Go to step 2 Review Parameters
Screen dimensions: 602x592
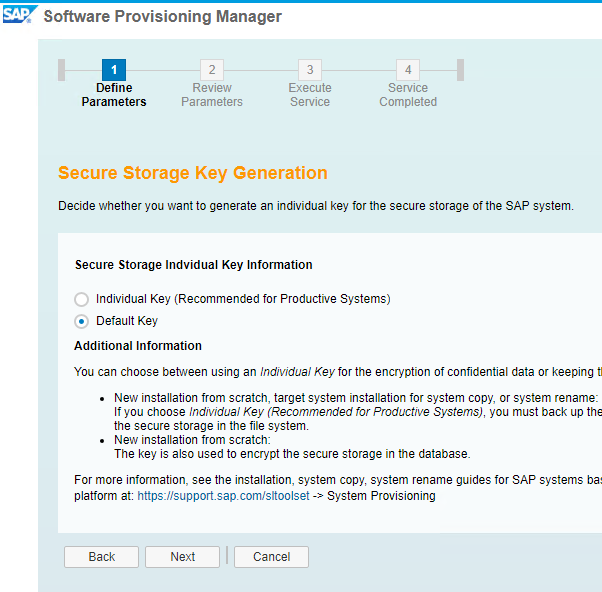click(212, 70)
